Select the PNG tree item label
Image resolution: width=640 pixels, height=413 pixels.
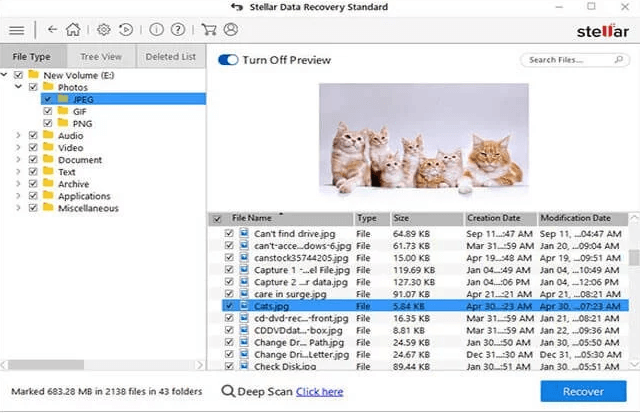pos(82,123)
